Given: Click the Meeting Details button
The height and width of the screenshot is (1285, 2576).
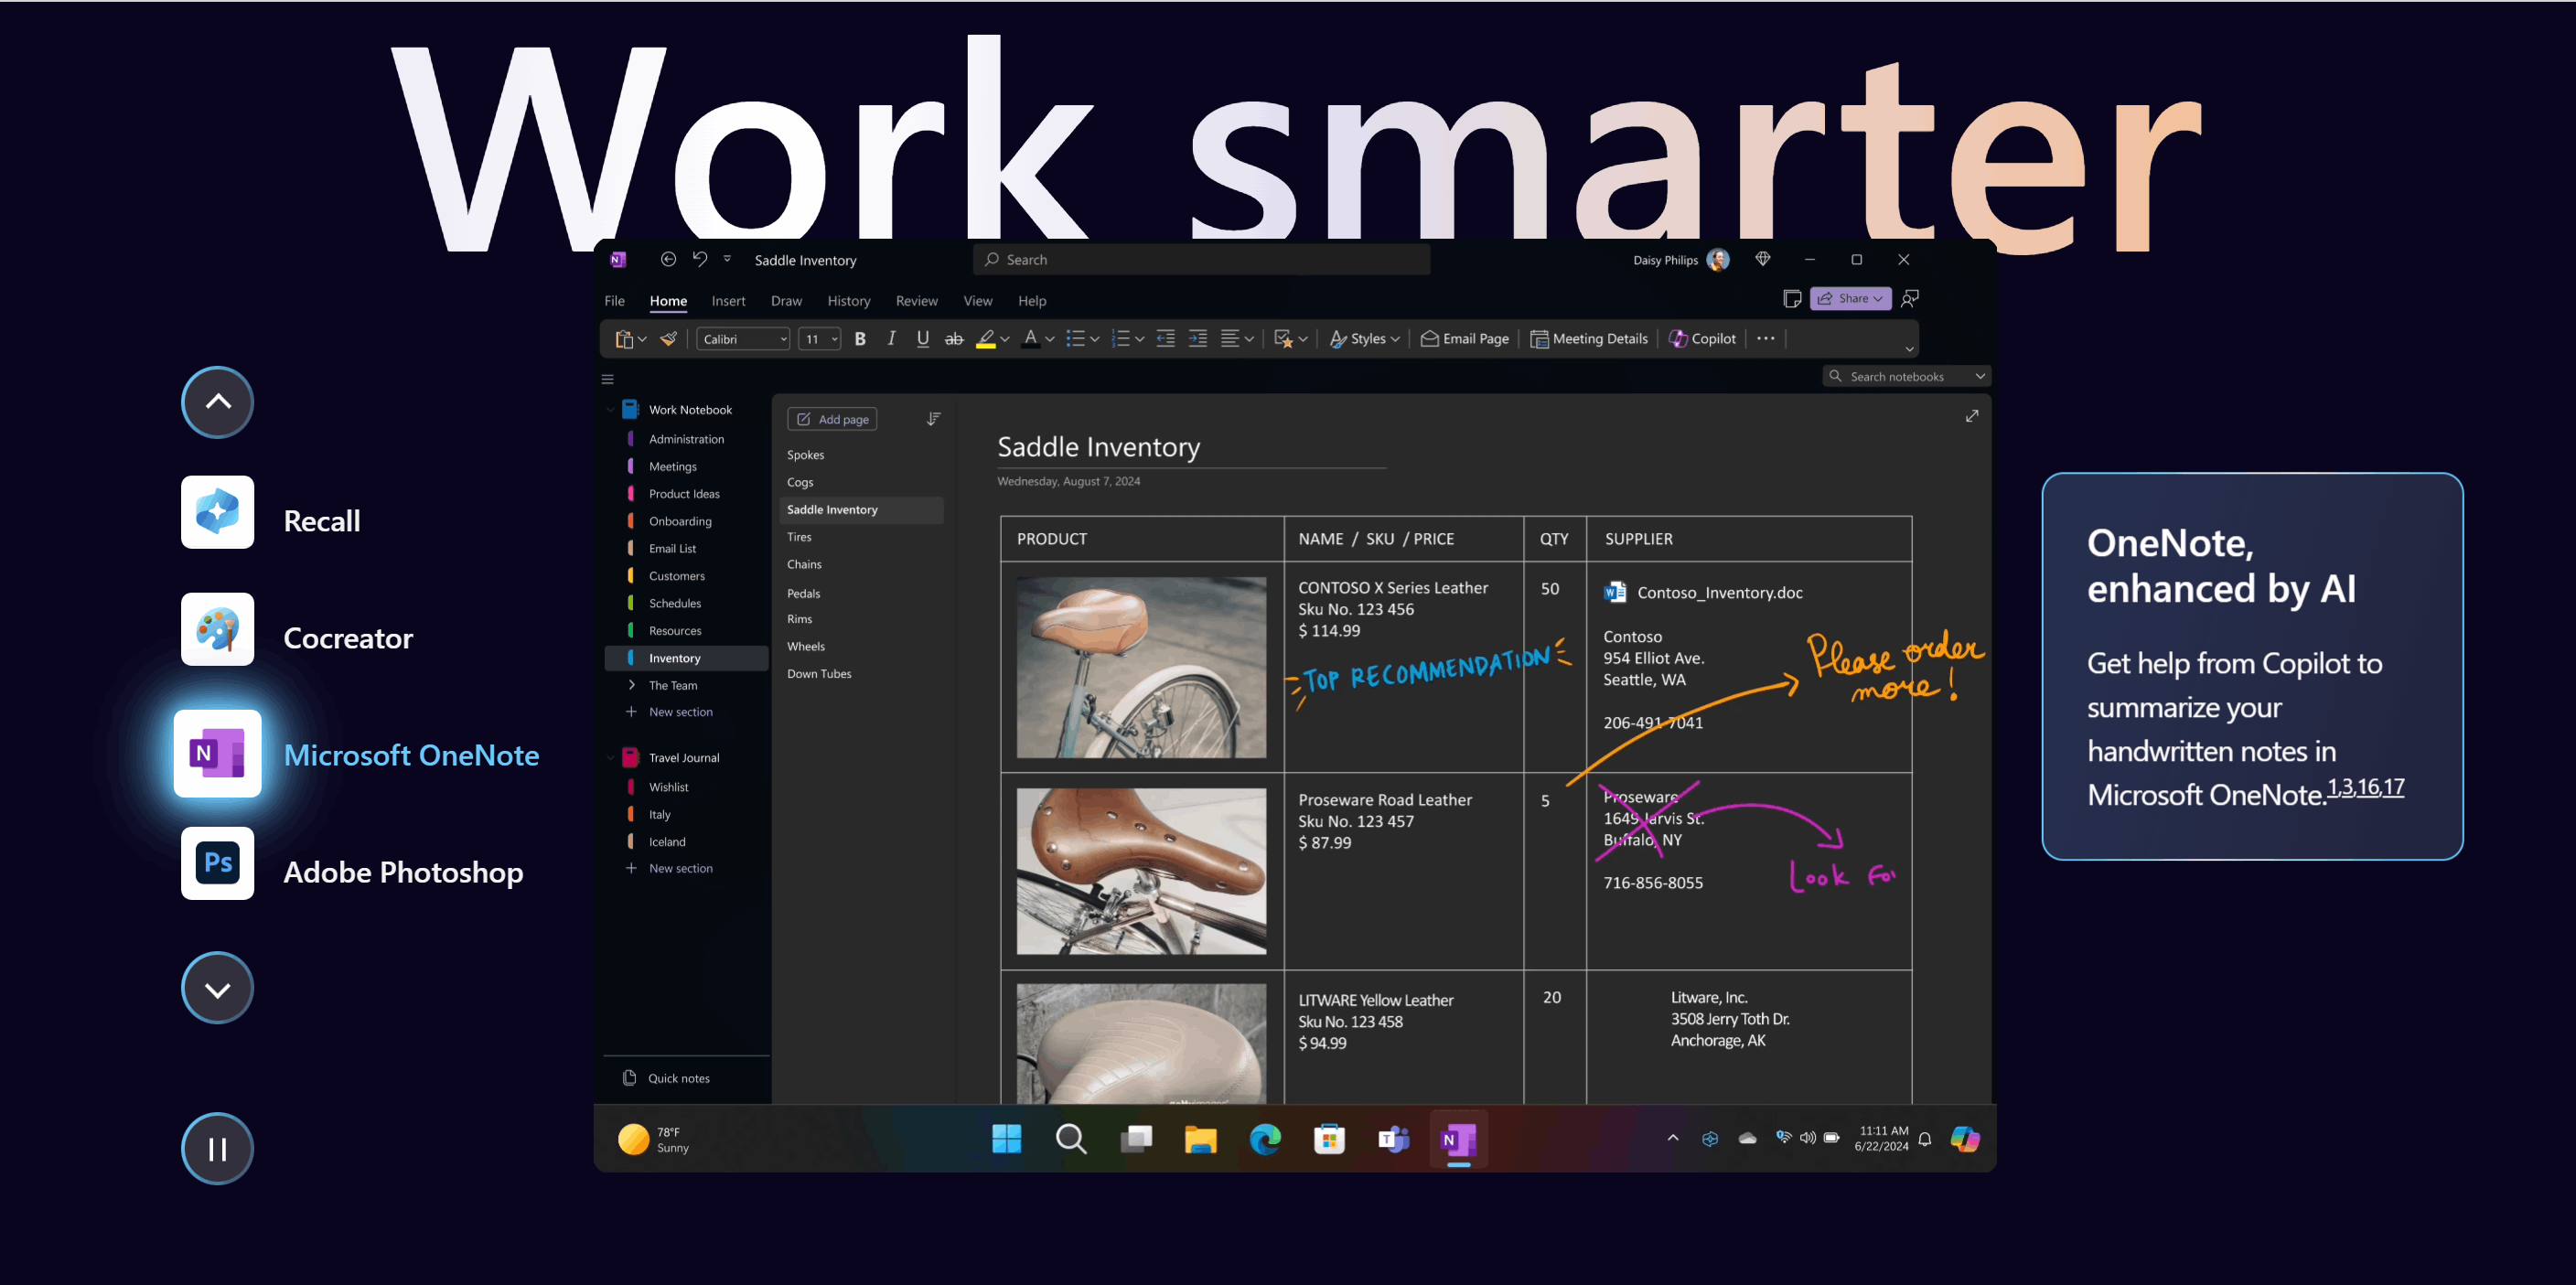Looking at the screenshot, I should tap(1589, 339).
